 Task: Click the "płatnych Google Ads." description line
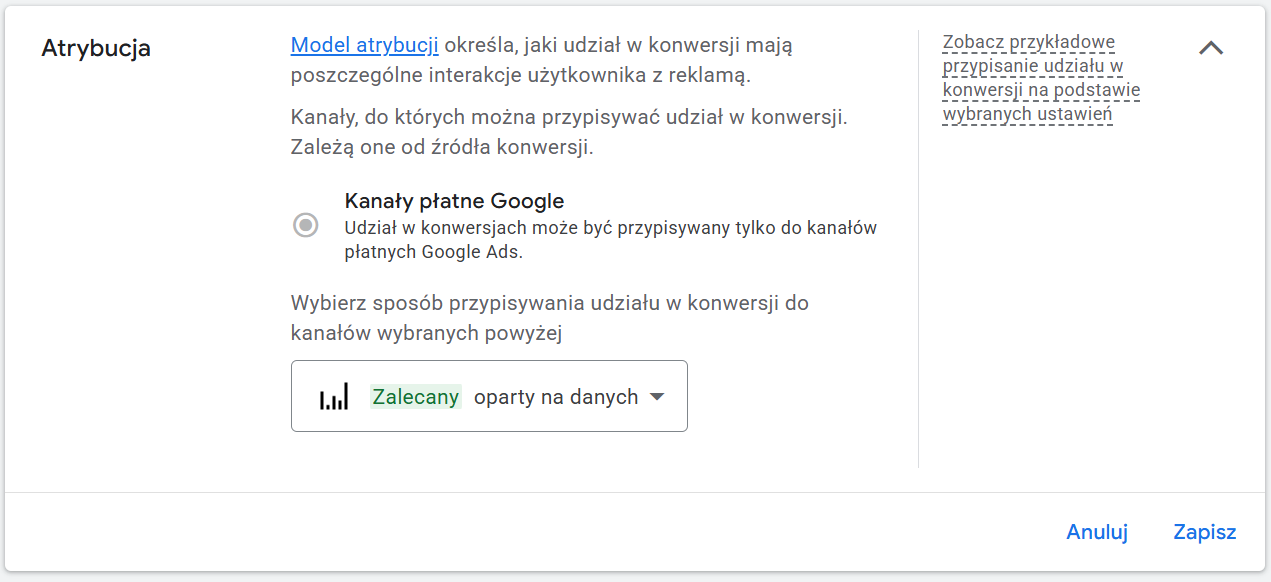pos(434,253)
